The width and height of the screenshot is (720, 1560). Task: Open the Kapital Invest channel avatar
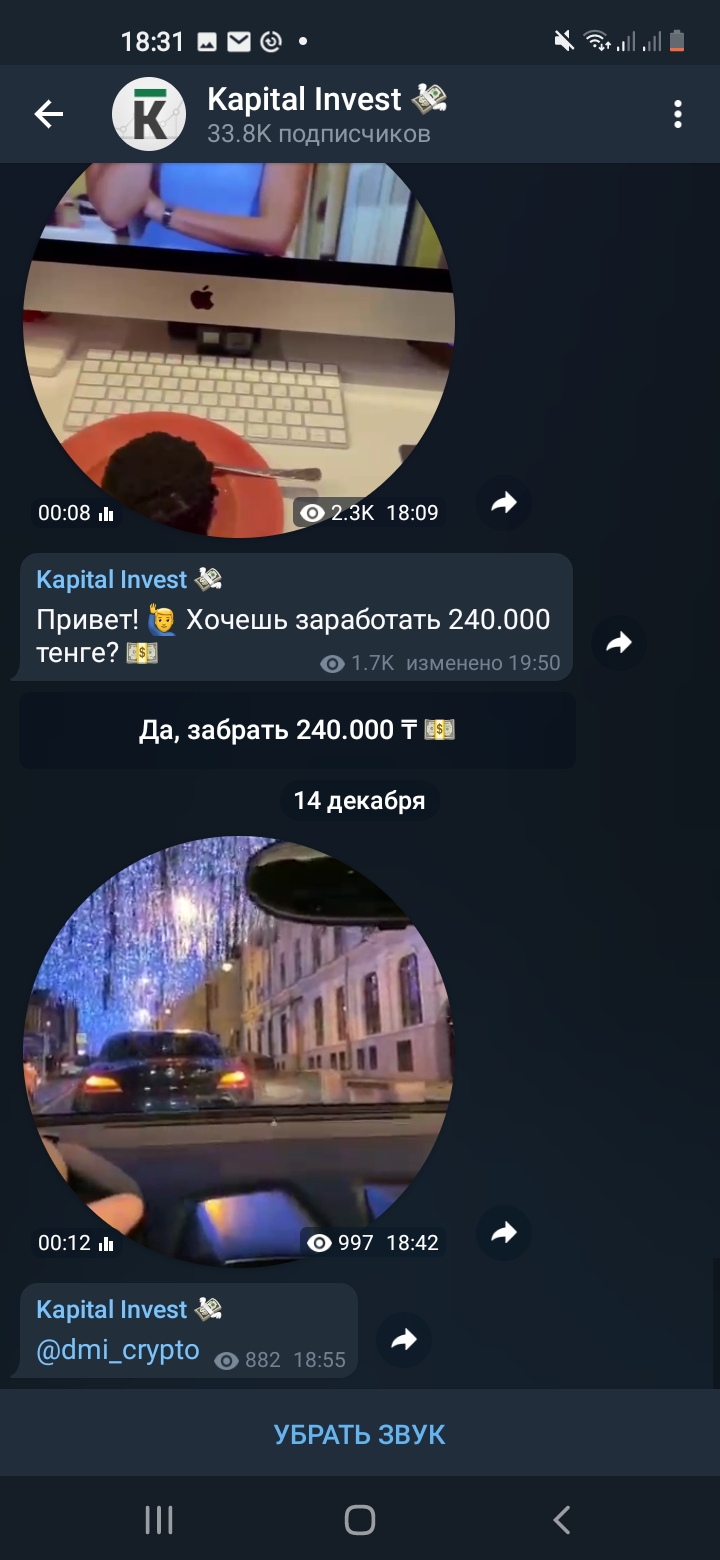(149, 114)
